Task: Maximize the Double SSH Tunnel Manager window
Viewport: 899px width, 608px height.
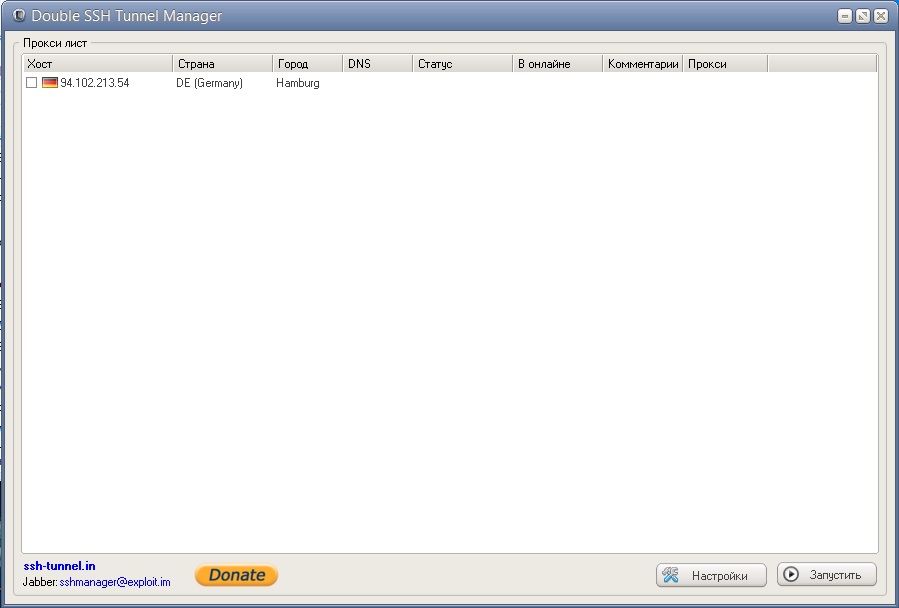Action: 863,16
